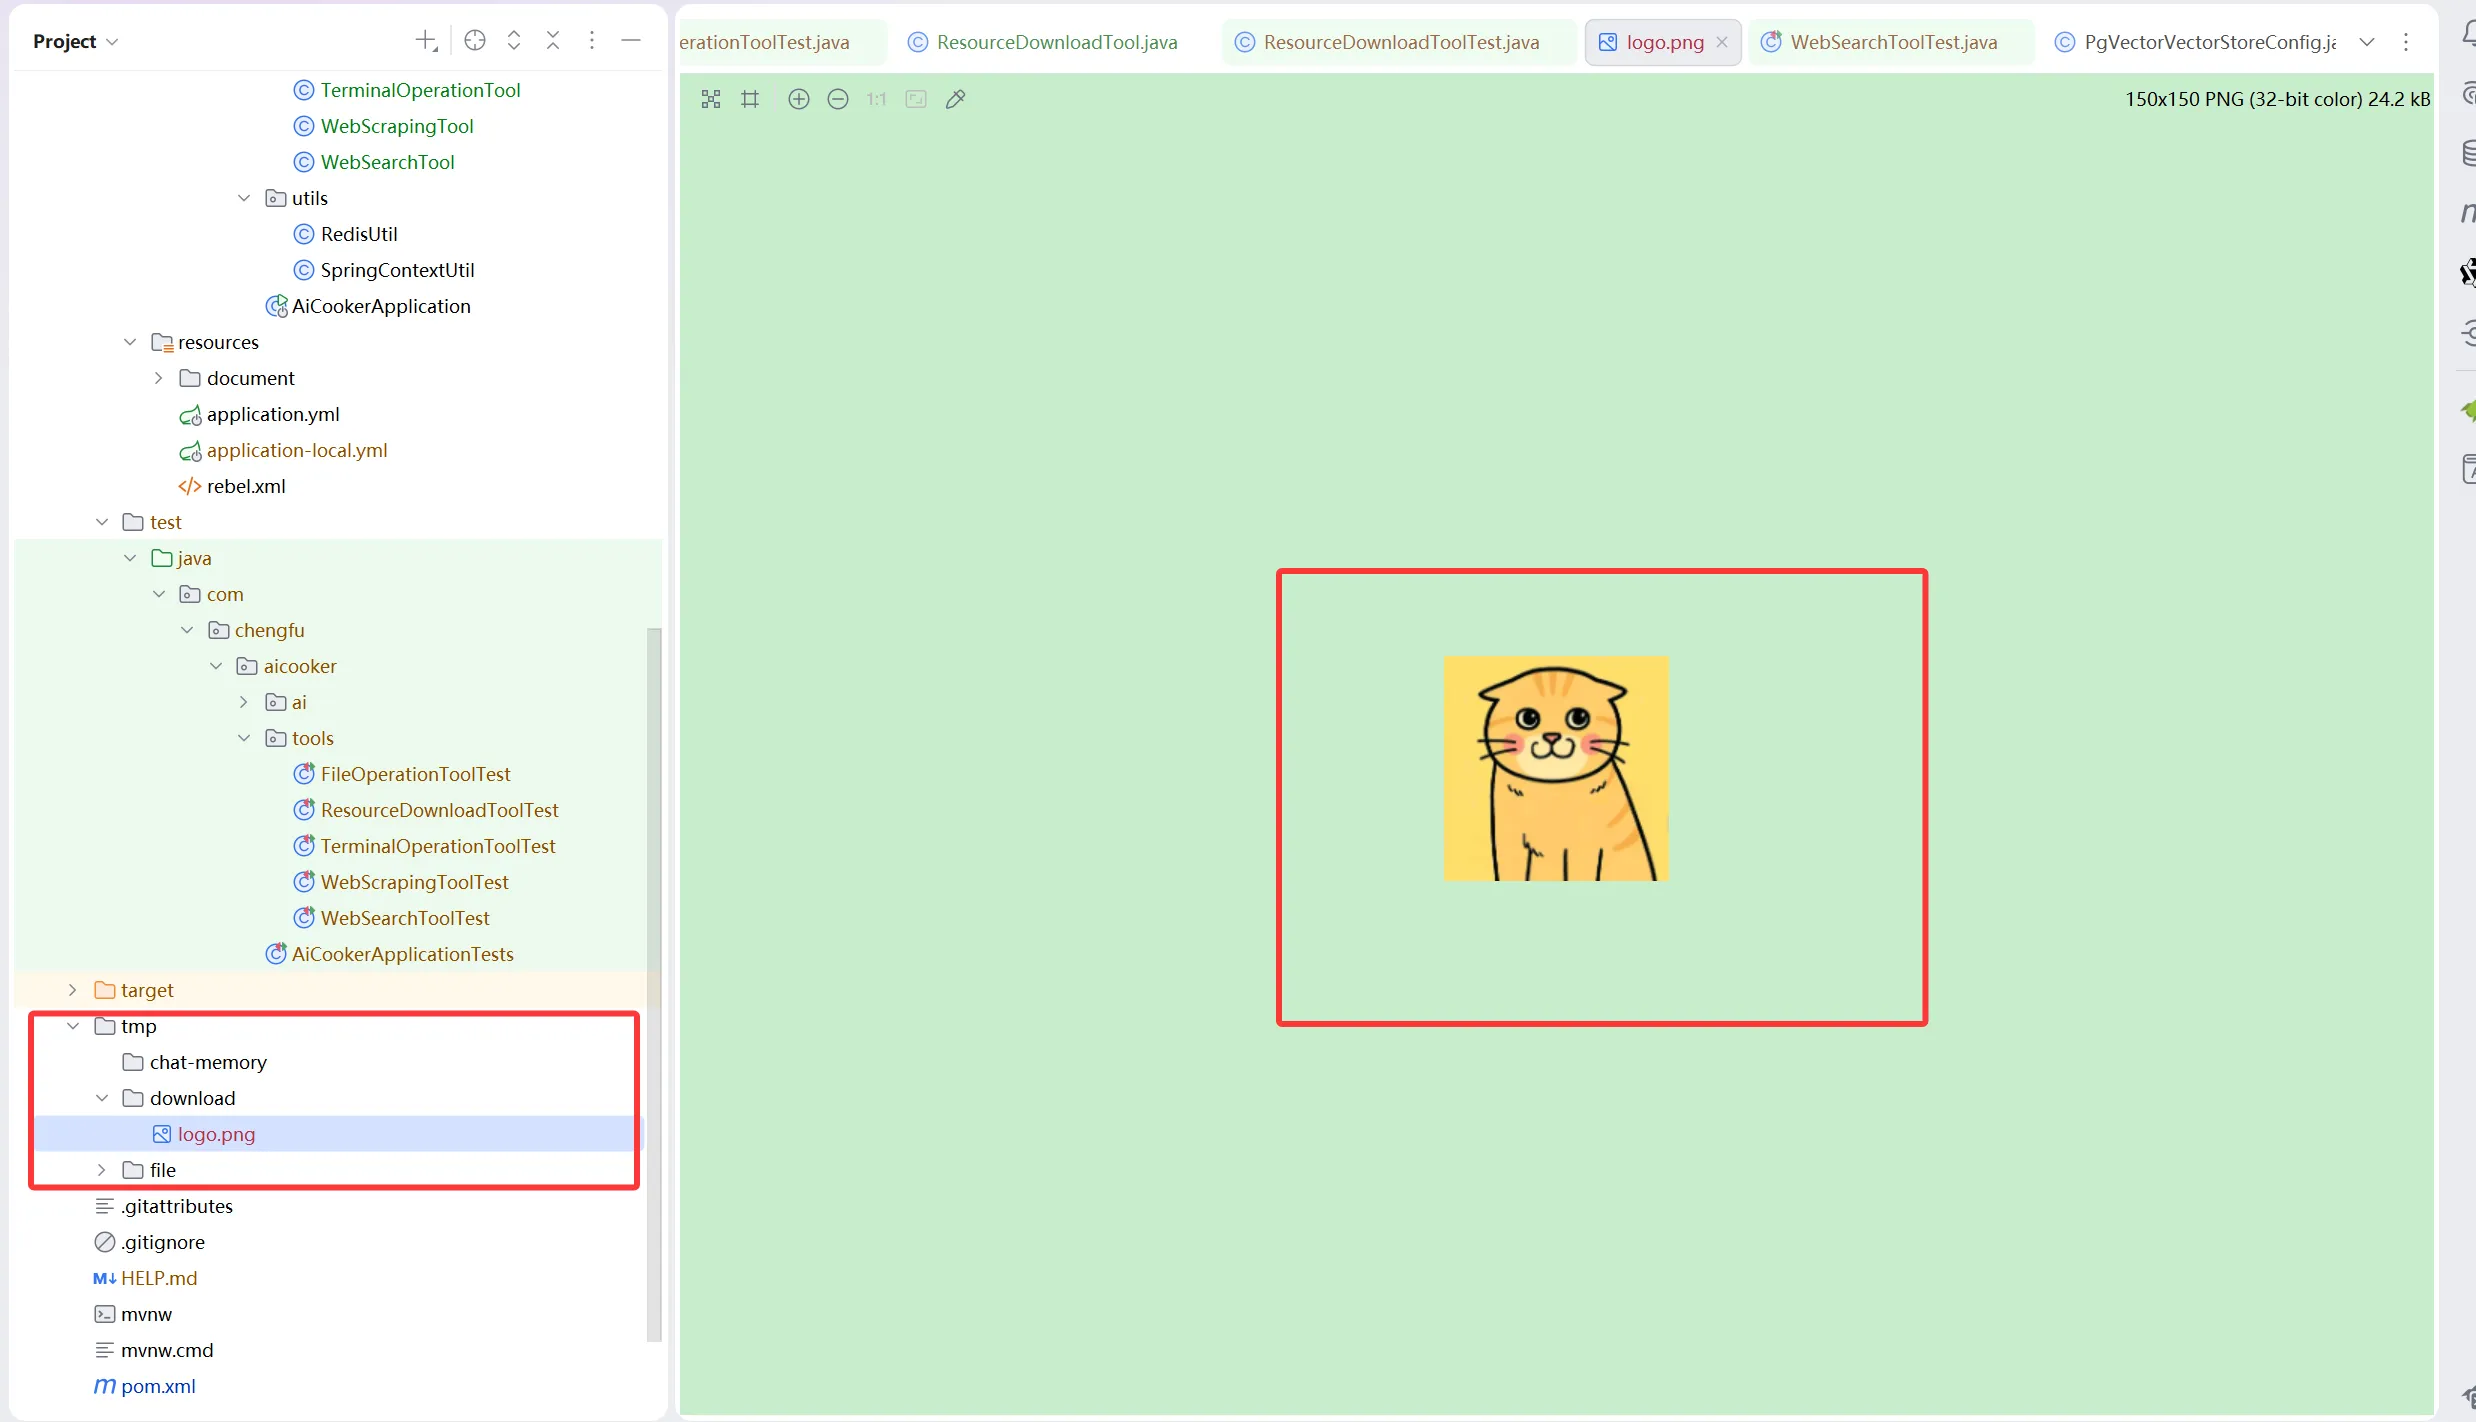
Task: Select the color picker eyedropper tool
Action: click(955, 99)
